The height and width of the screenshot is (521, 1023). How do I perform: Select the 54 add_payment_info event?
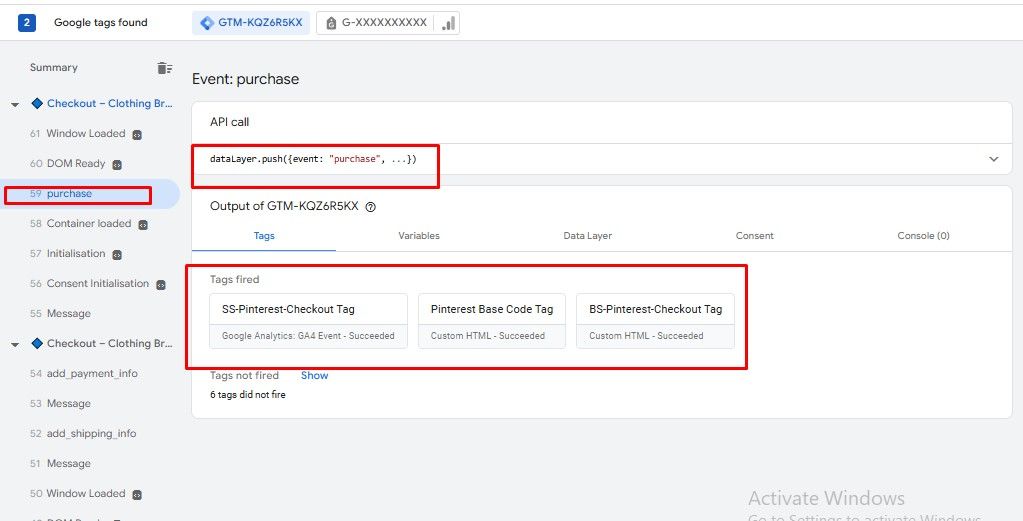click(91, 374)
